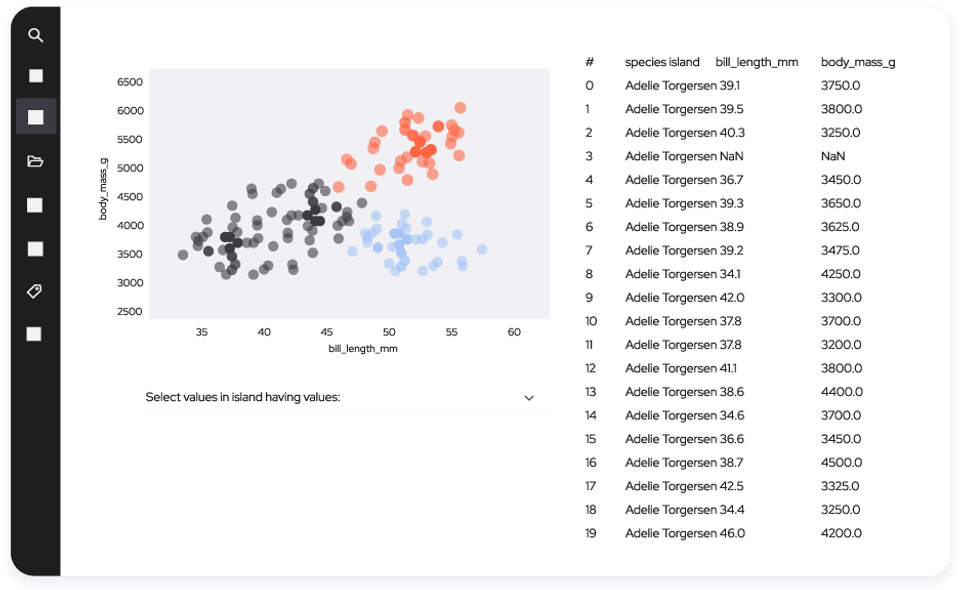This screenshot has width=960, height=590.
Task: Select the bottom square icon in the sidebar
Action: [x=36, y=332]
